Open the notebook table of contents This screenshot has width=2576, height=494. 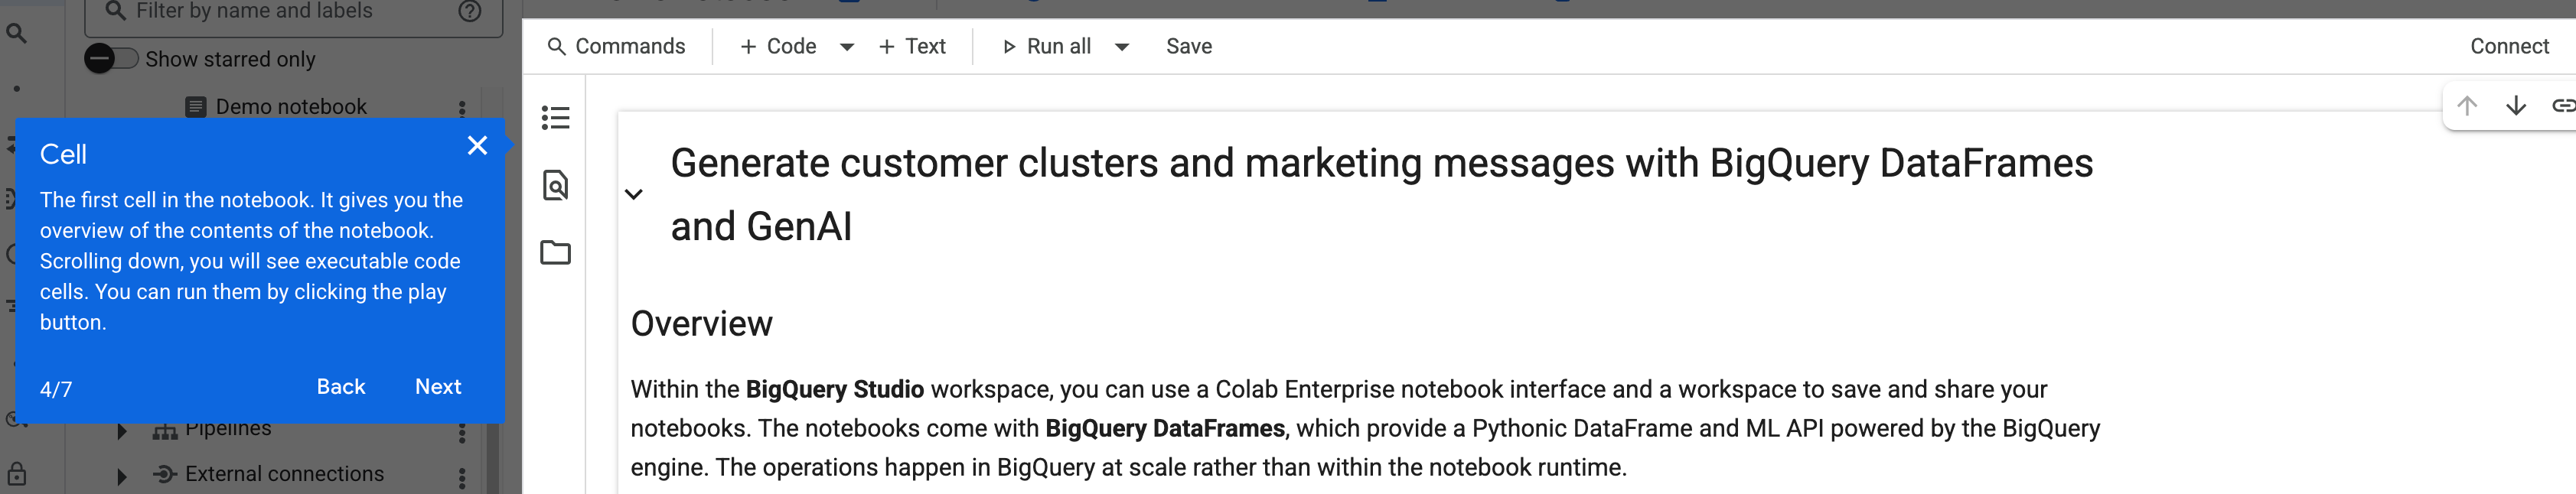(x=555, y=117)
